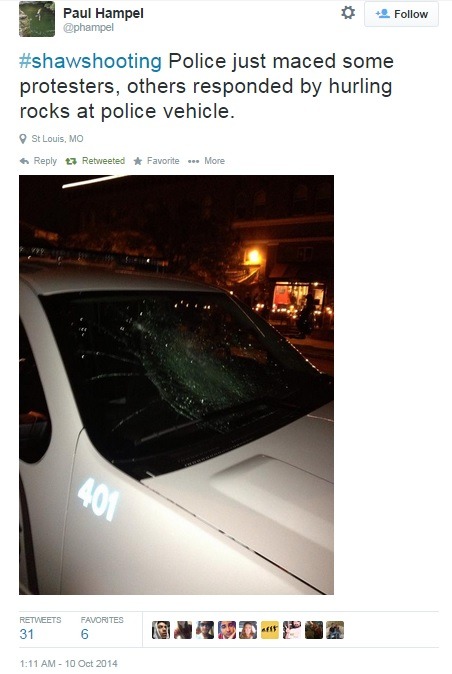Mark tweet with the Favorite star

click(156, 161)
